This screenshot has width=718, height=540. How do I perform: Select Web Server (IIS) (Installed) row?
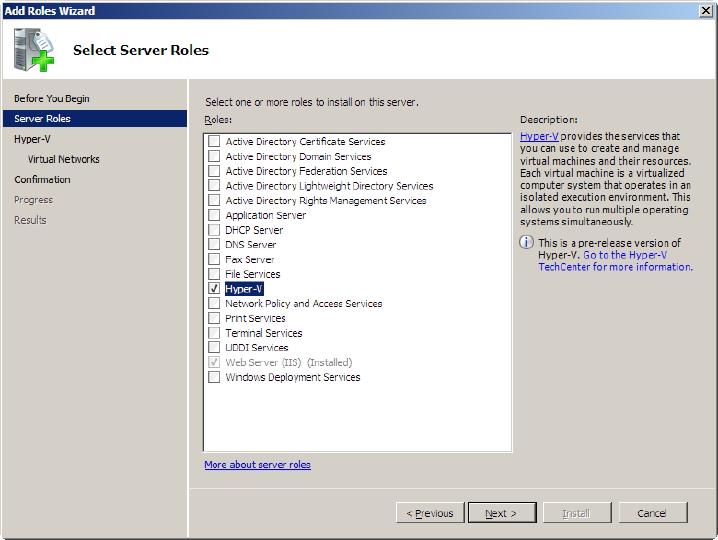tap(288, 362)
